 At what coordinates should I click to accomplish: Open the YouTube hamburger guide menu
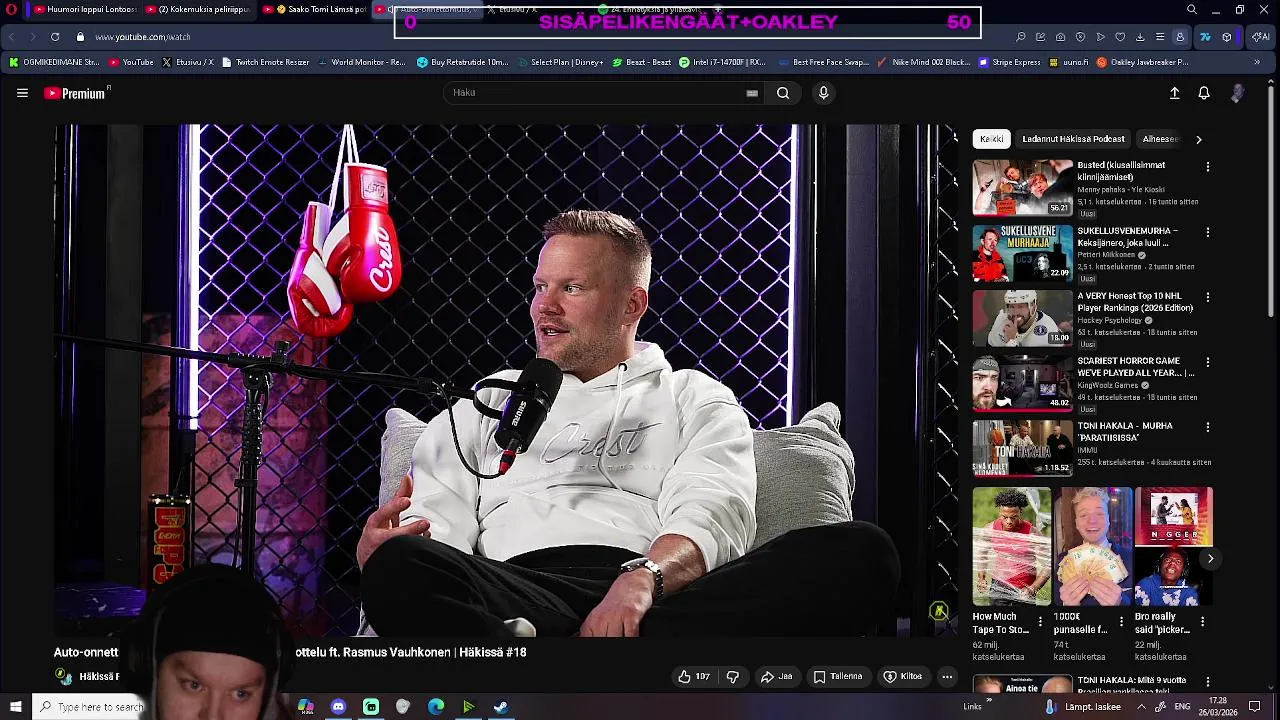tap(22, 93)
